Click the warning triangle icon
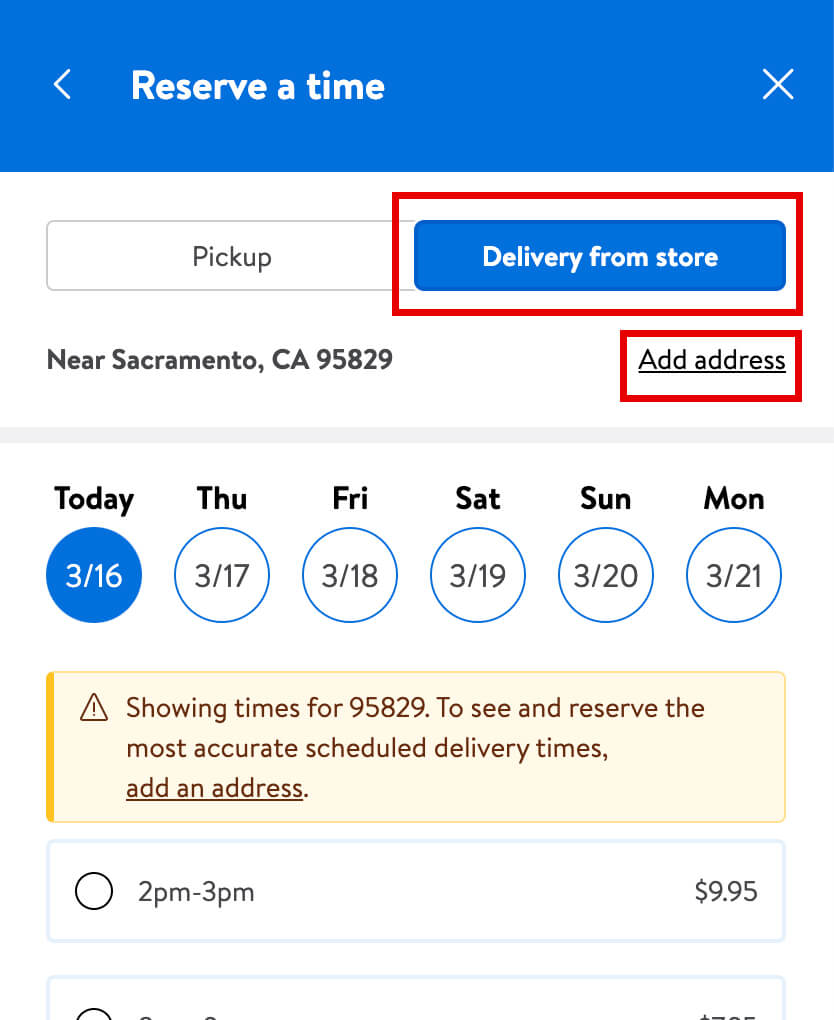This screenshot has width=834, height=1020. [93, 709]
